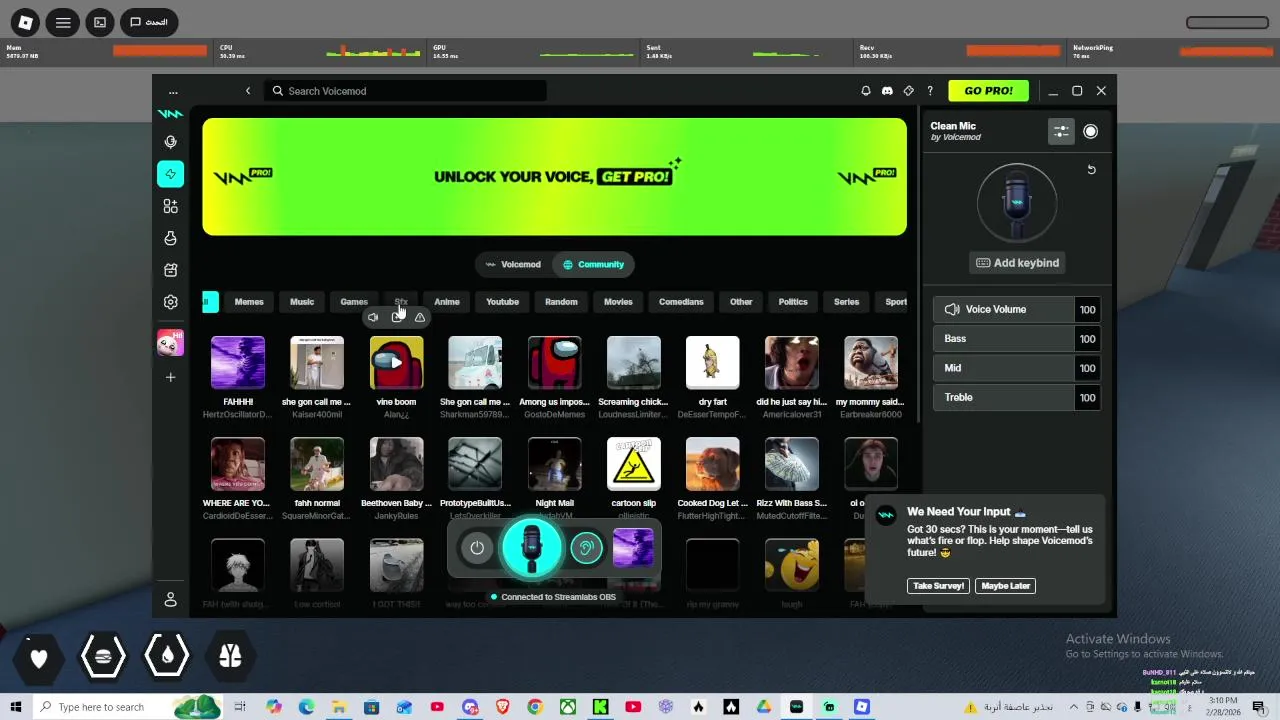
Task: Click the Roblox logo icon at top left
Action: click(x=26, y=22)
